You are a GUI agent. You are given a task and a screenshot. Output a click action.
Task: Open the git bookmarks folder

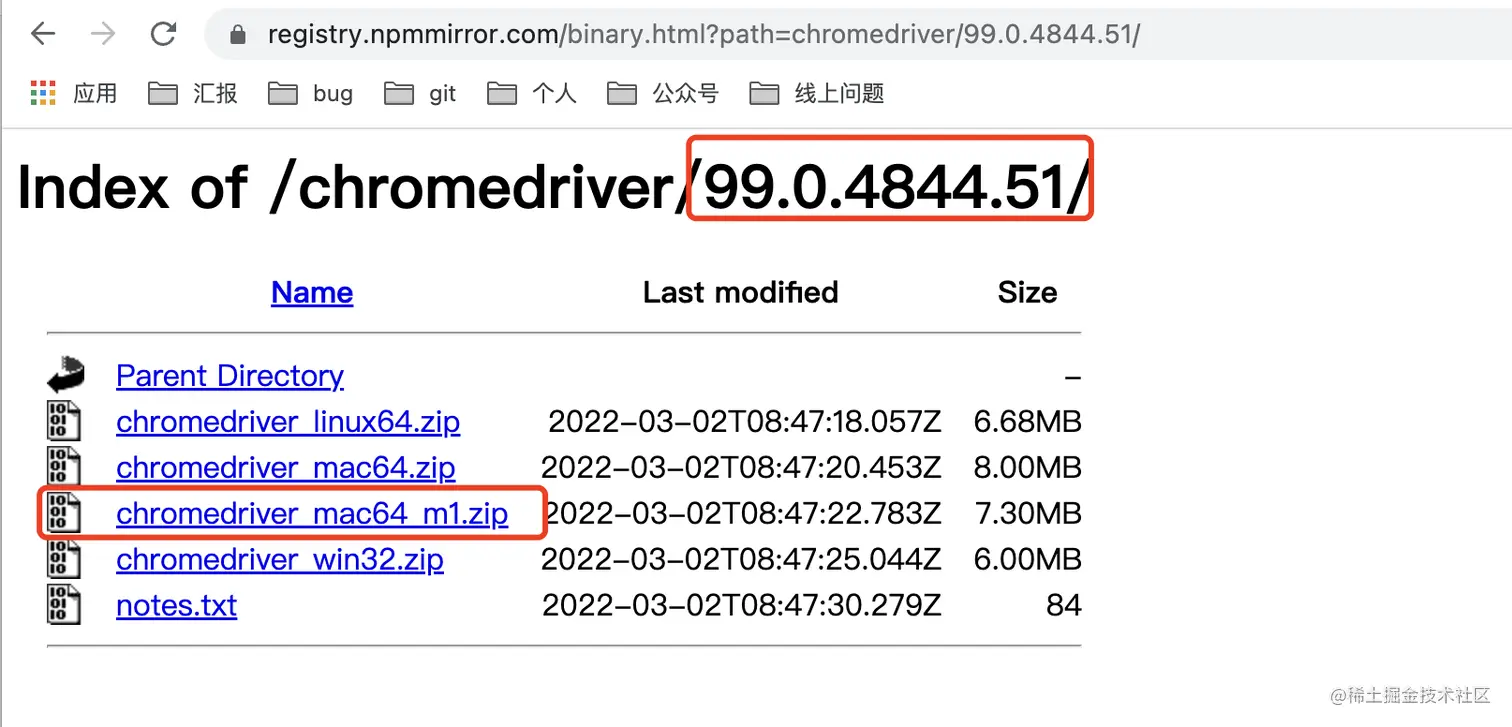tap(420, 94)
